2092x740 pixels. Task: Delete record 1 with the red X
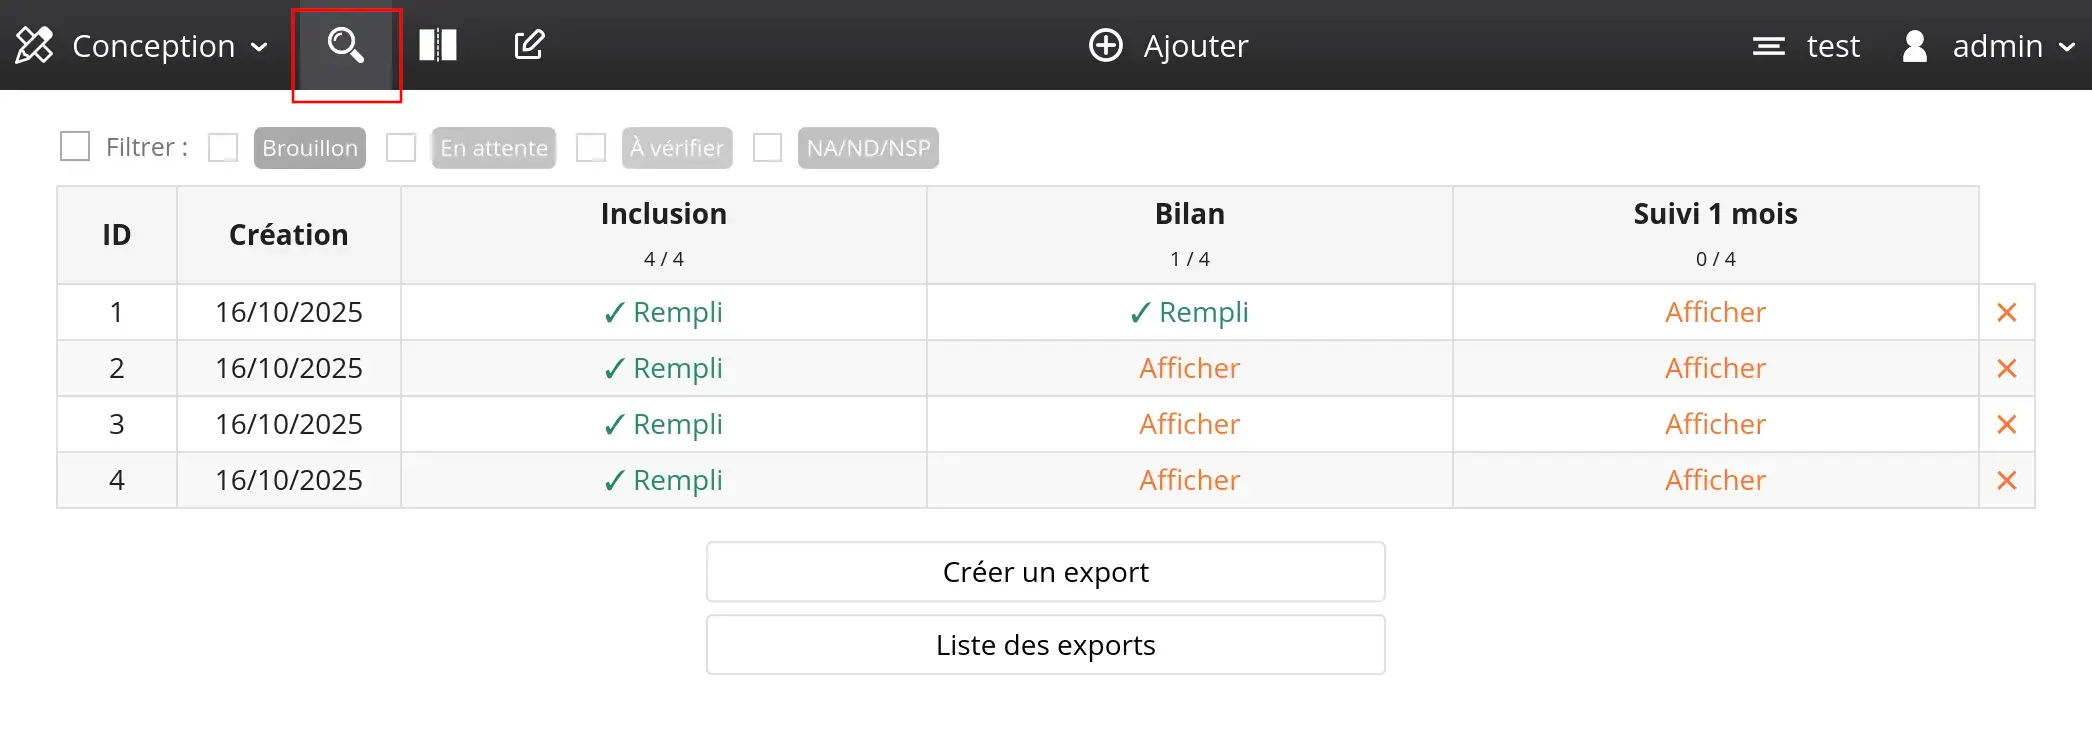[2006, 313]
